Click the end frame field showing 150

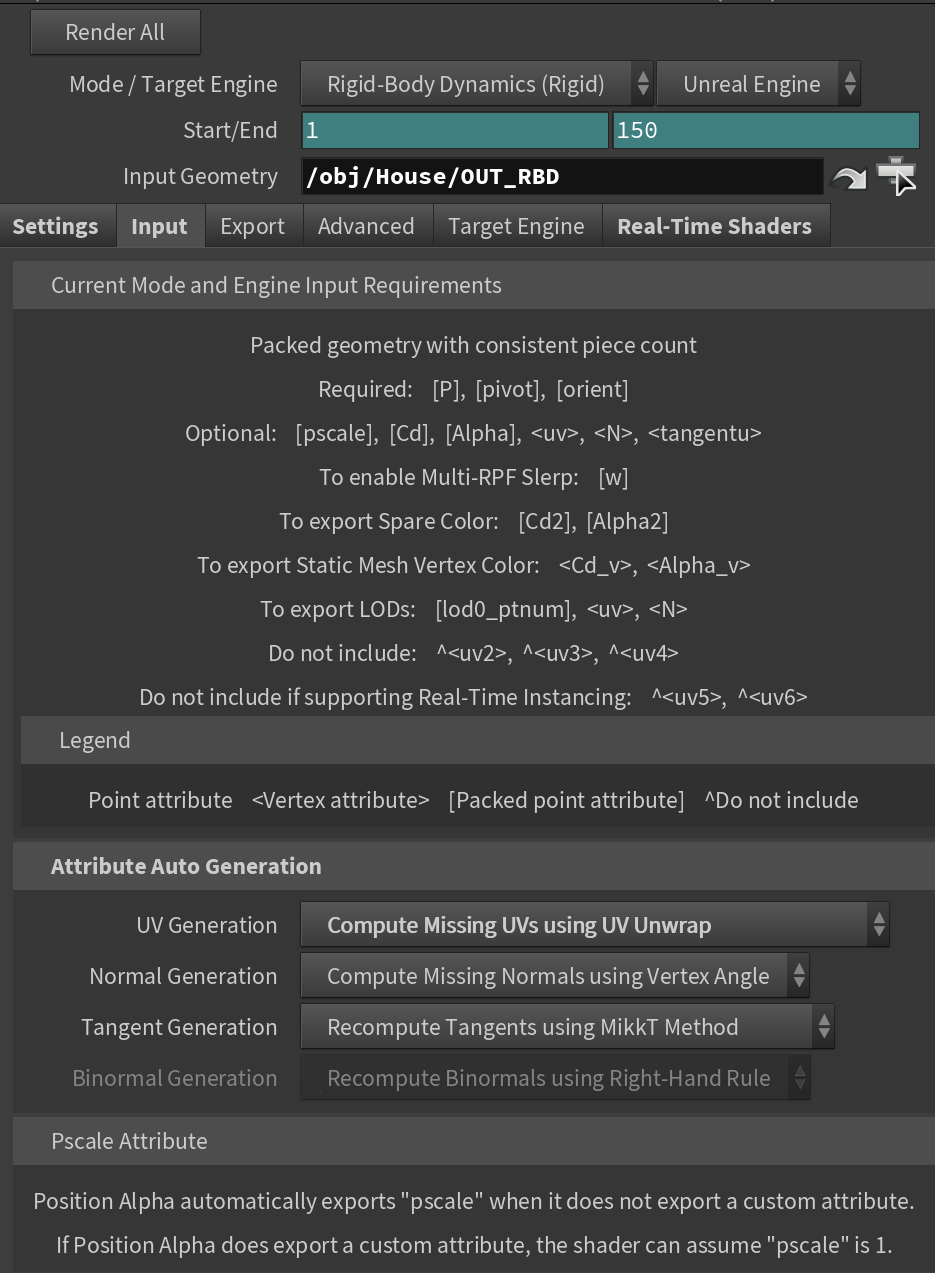tap(766, 131)
